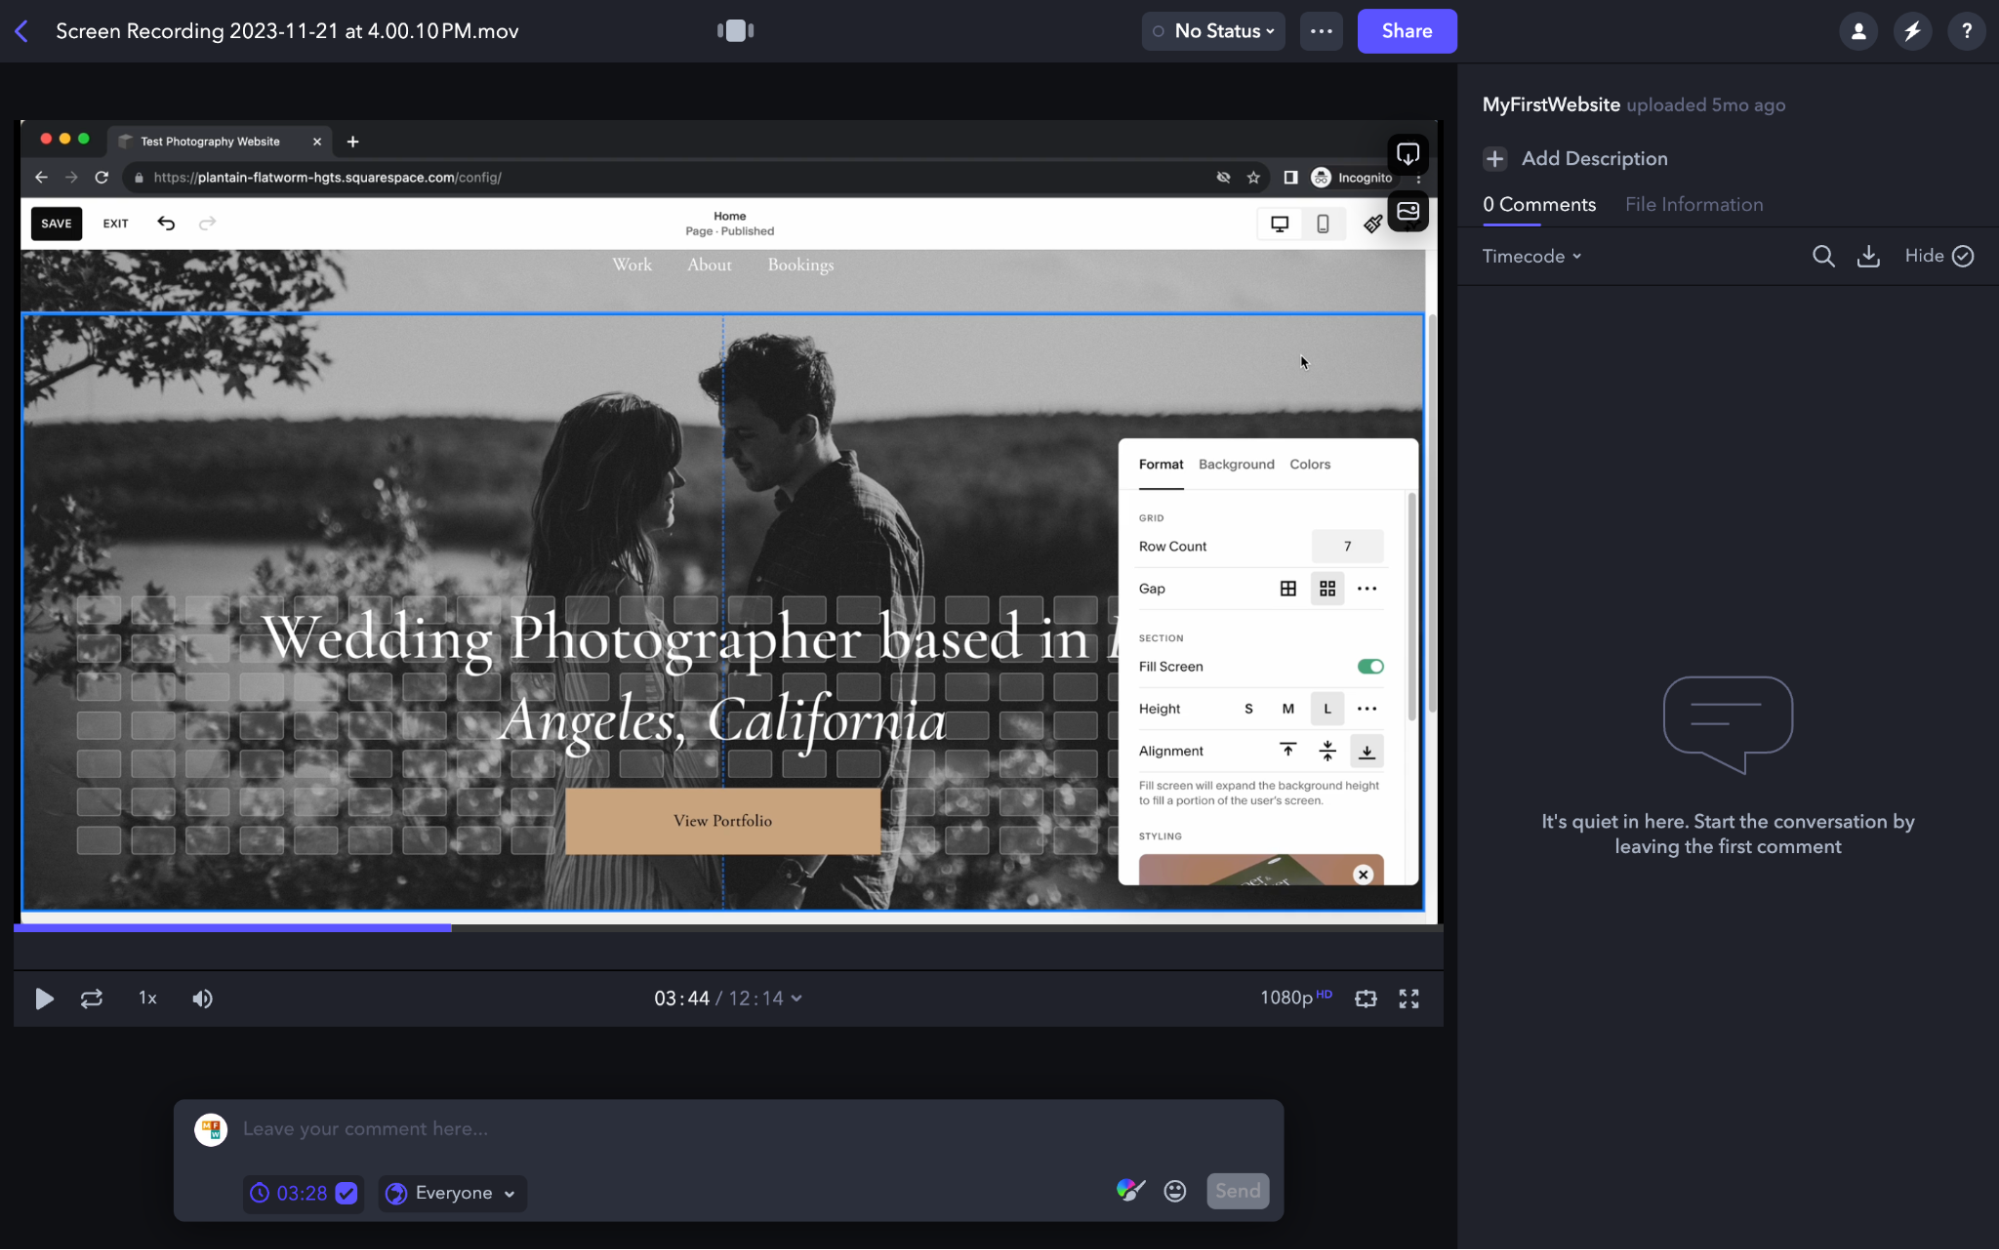Click the Bookings navigation link

(x=800, y=265)
